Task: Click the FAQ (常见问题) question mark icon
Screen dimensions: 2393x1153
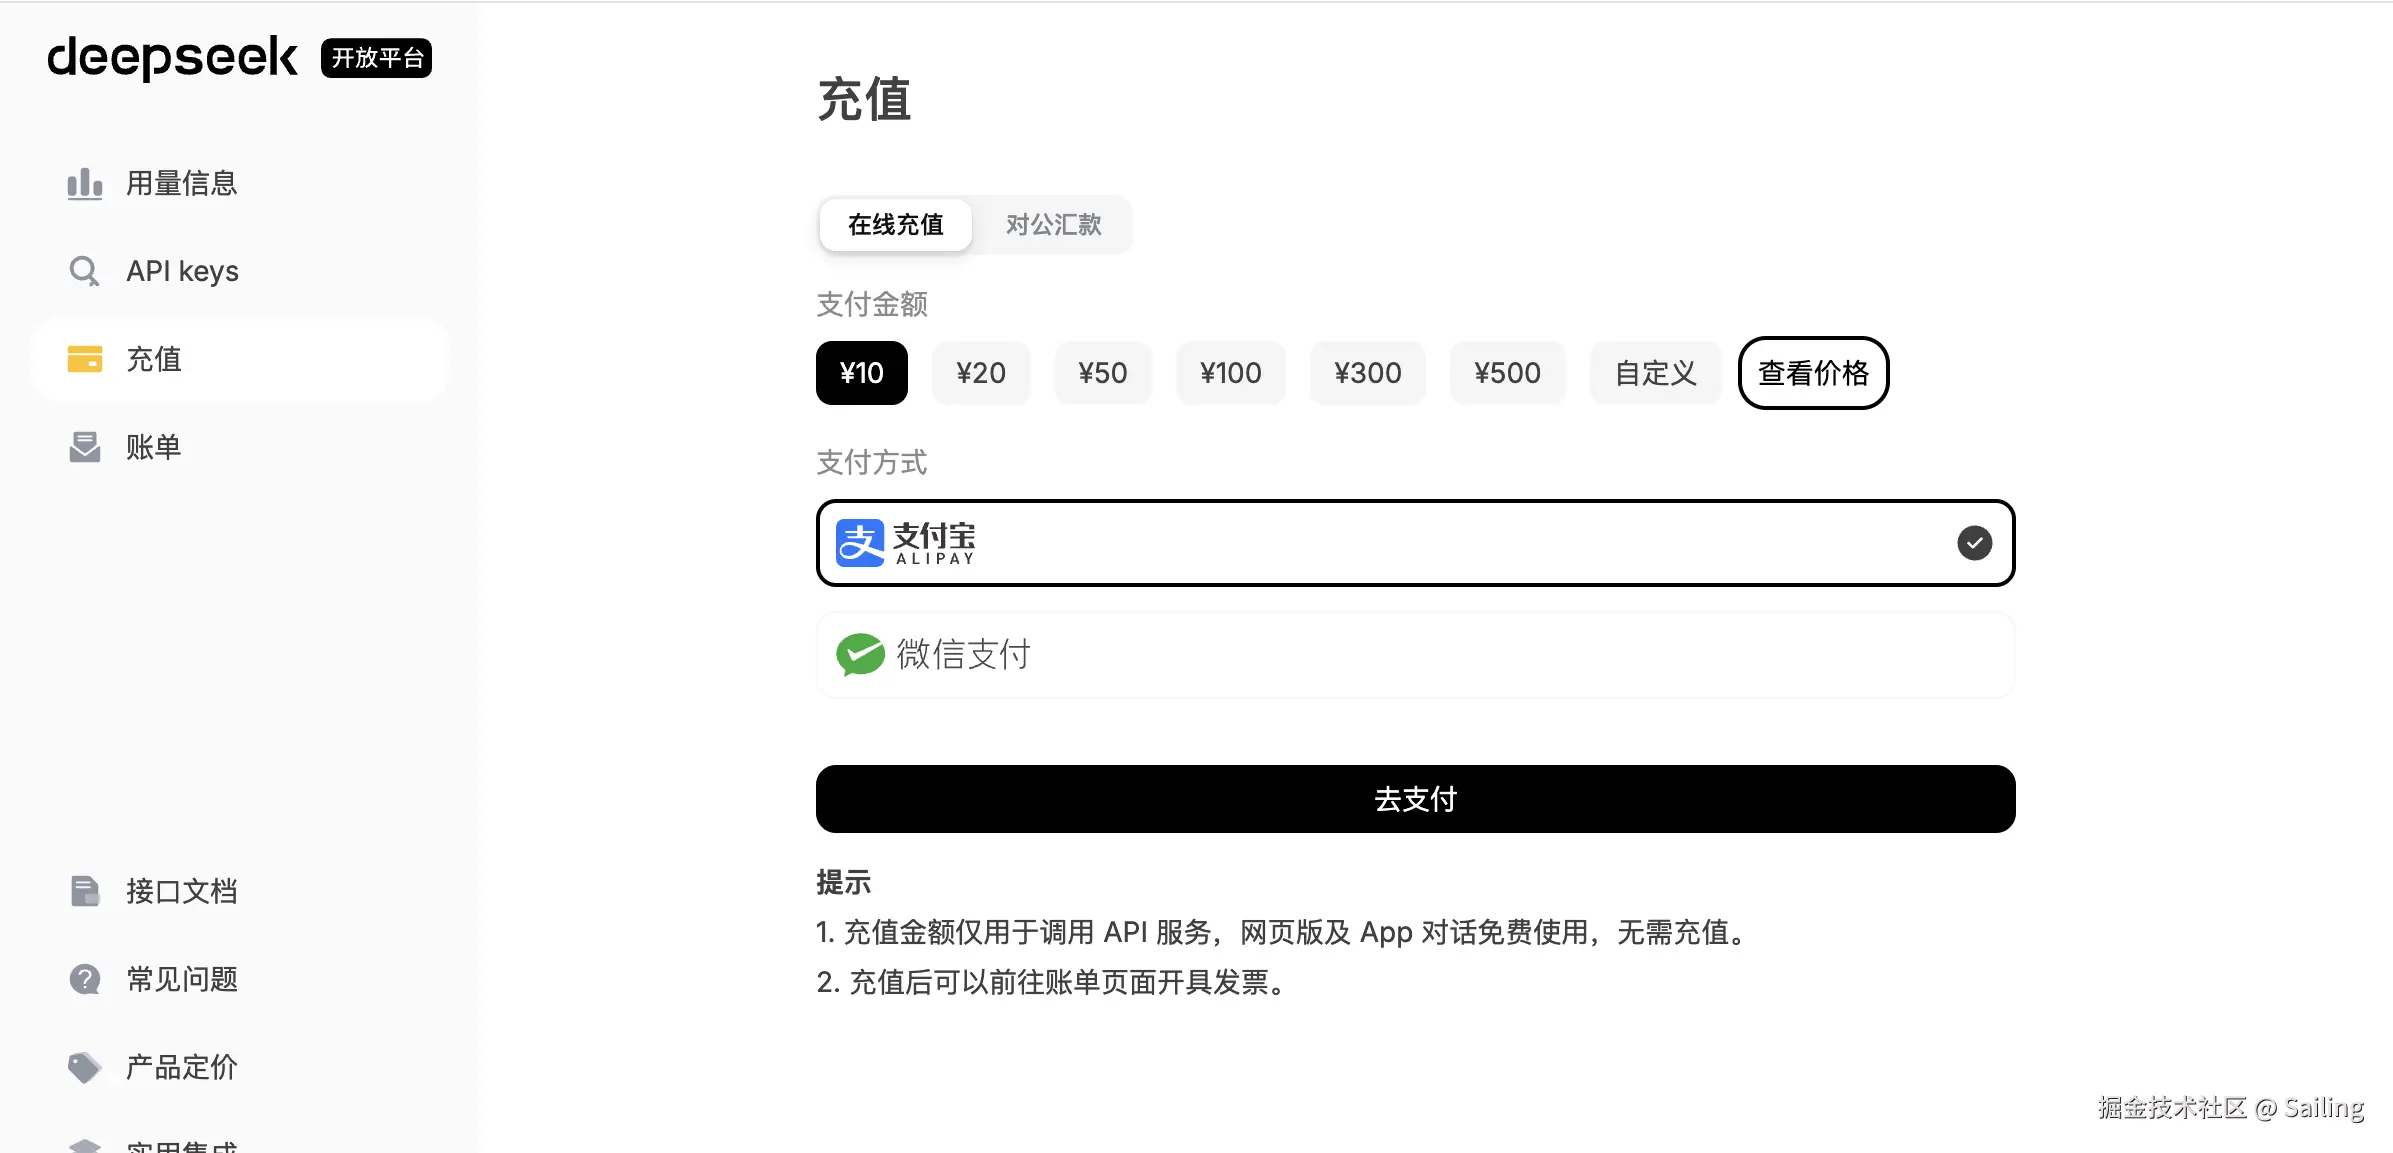Action: [85, 979]
